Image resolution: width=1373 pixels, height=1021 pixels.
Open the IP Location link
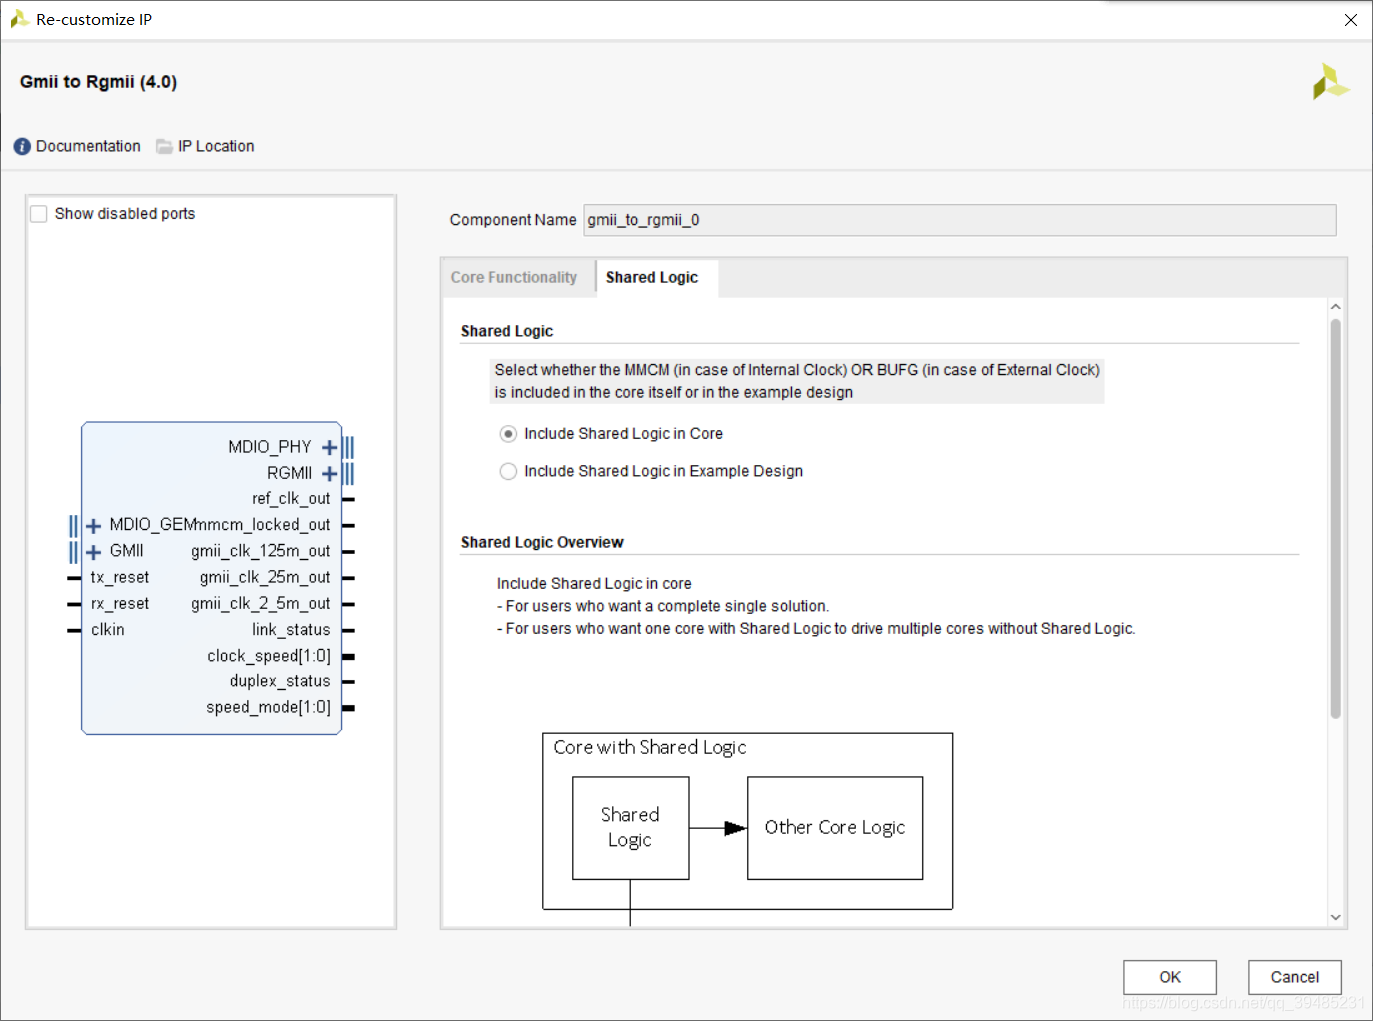coord(216,146)
